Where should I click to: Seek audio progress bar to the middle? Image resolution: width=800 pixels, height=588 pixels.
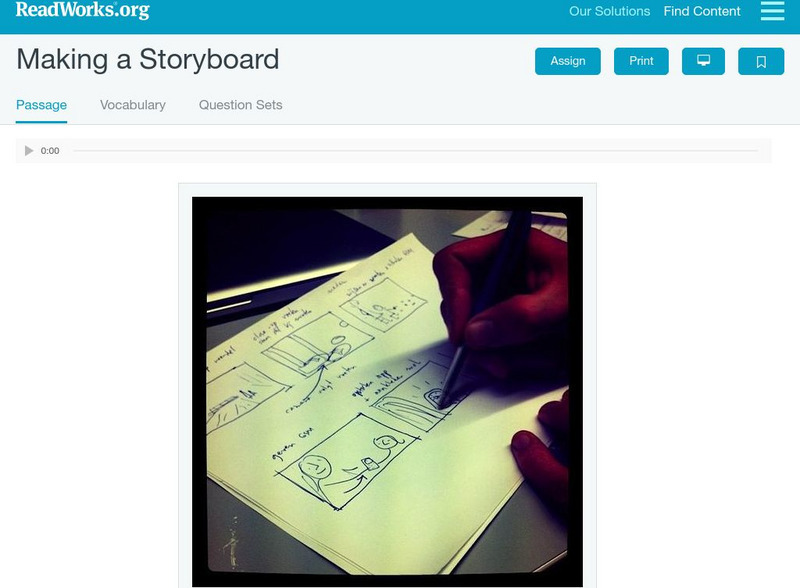click(415, 151)
